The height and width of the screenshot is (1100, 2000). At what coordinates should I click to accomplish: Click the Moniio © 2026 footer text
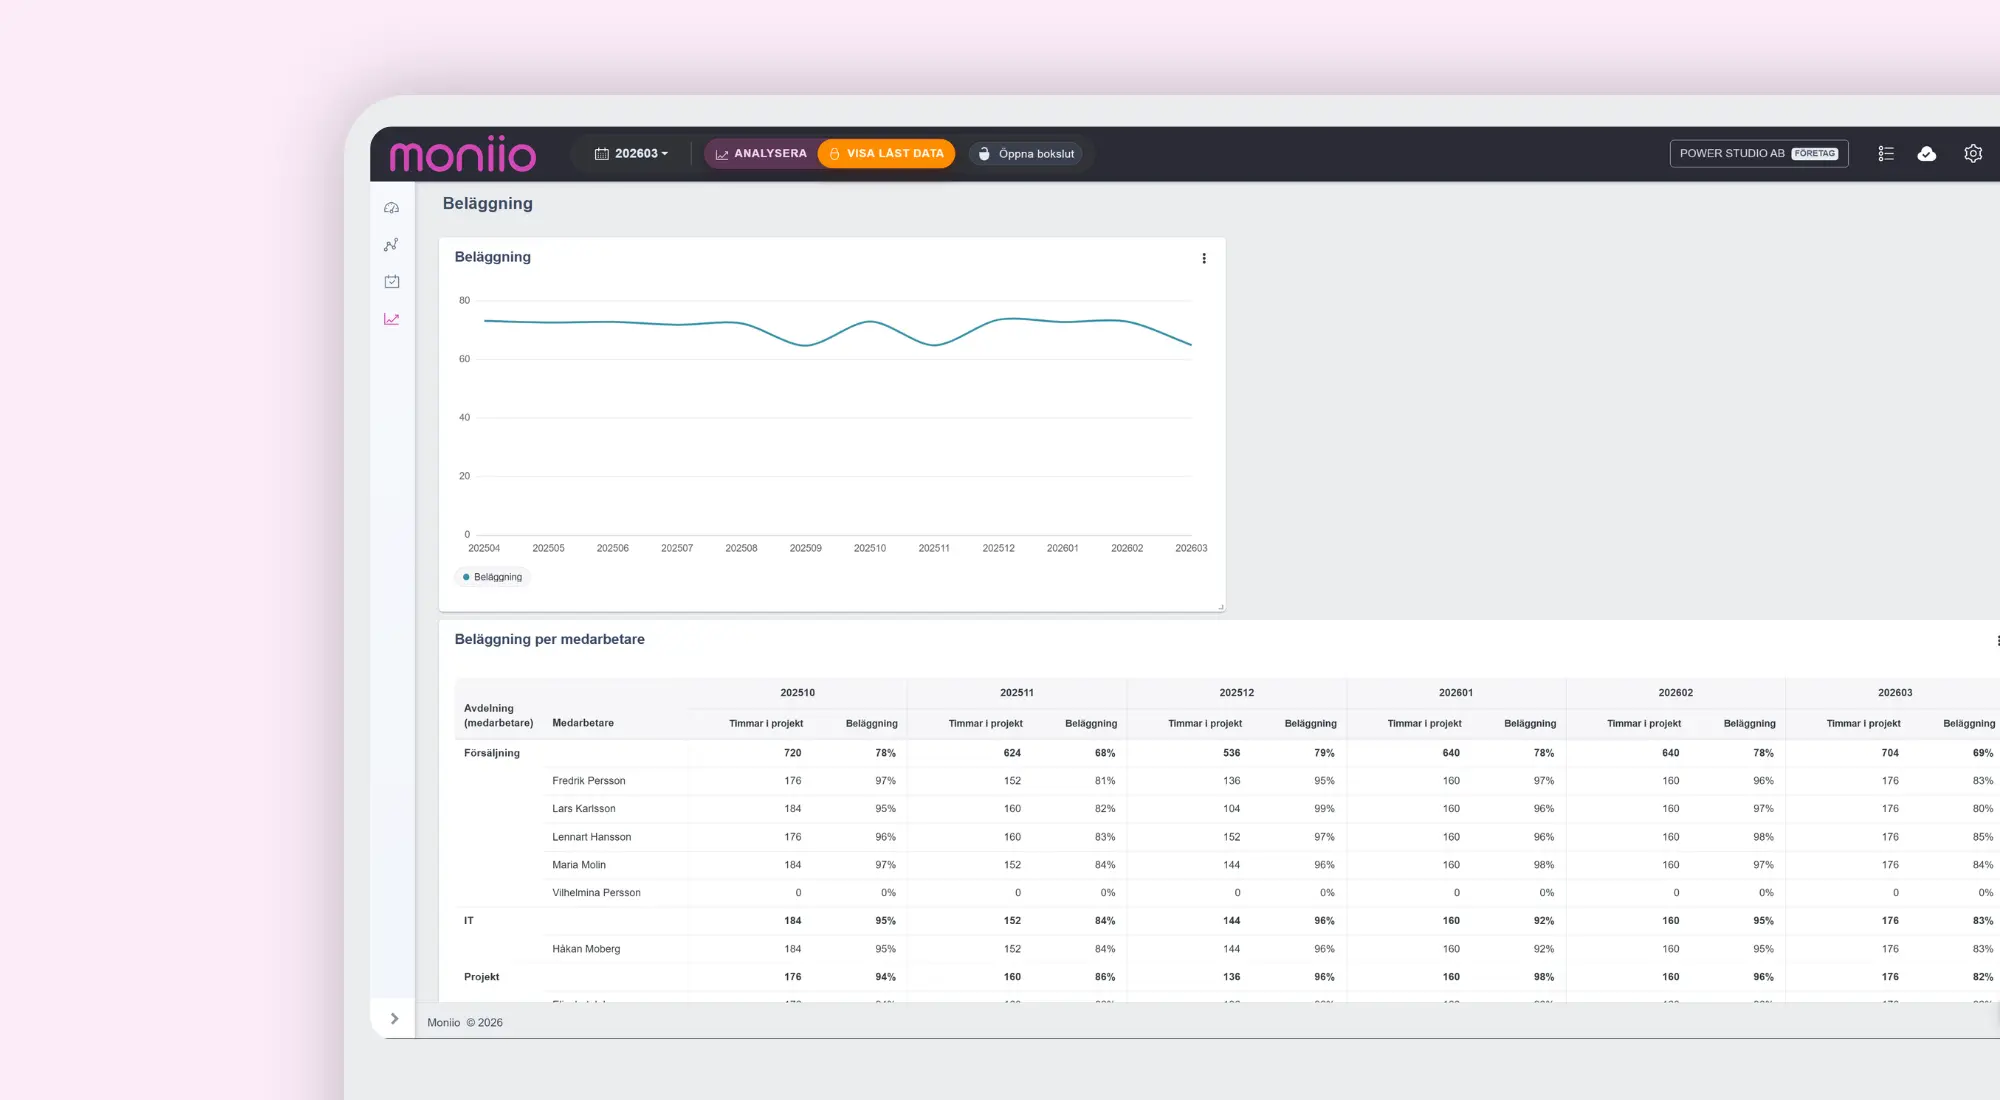(x=465, y=1023)
